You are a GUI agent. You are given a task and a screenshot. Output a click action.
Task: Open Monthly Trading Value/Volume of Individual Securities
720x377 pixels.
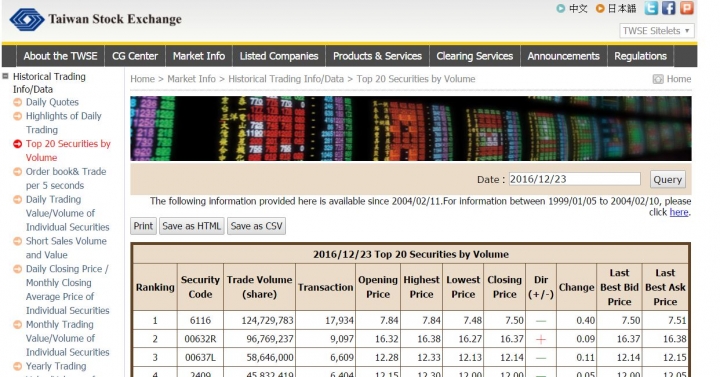[x=68, y=338]
